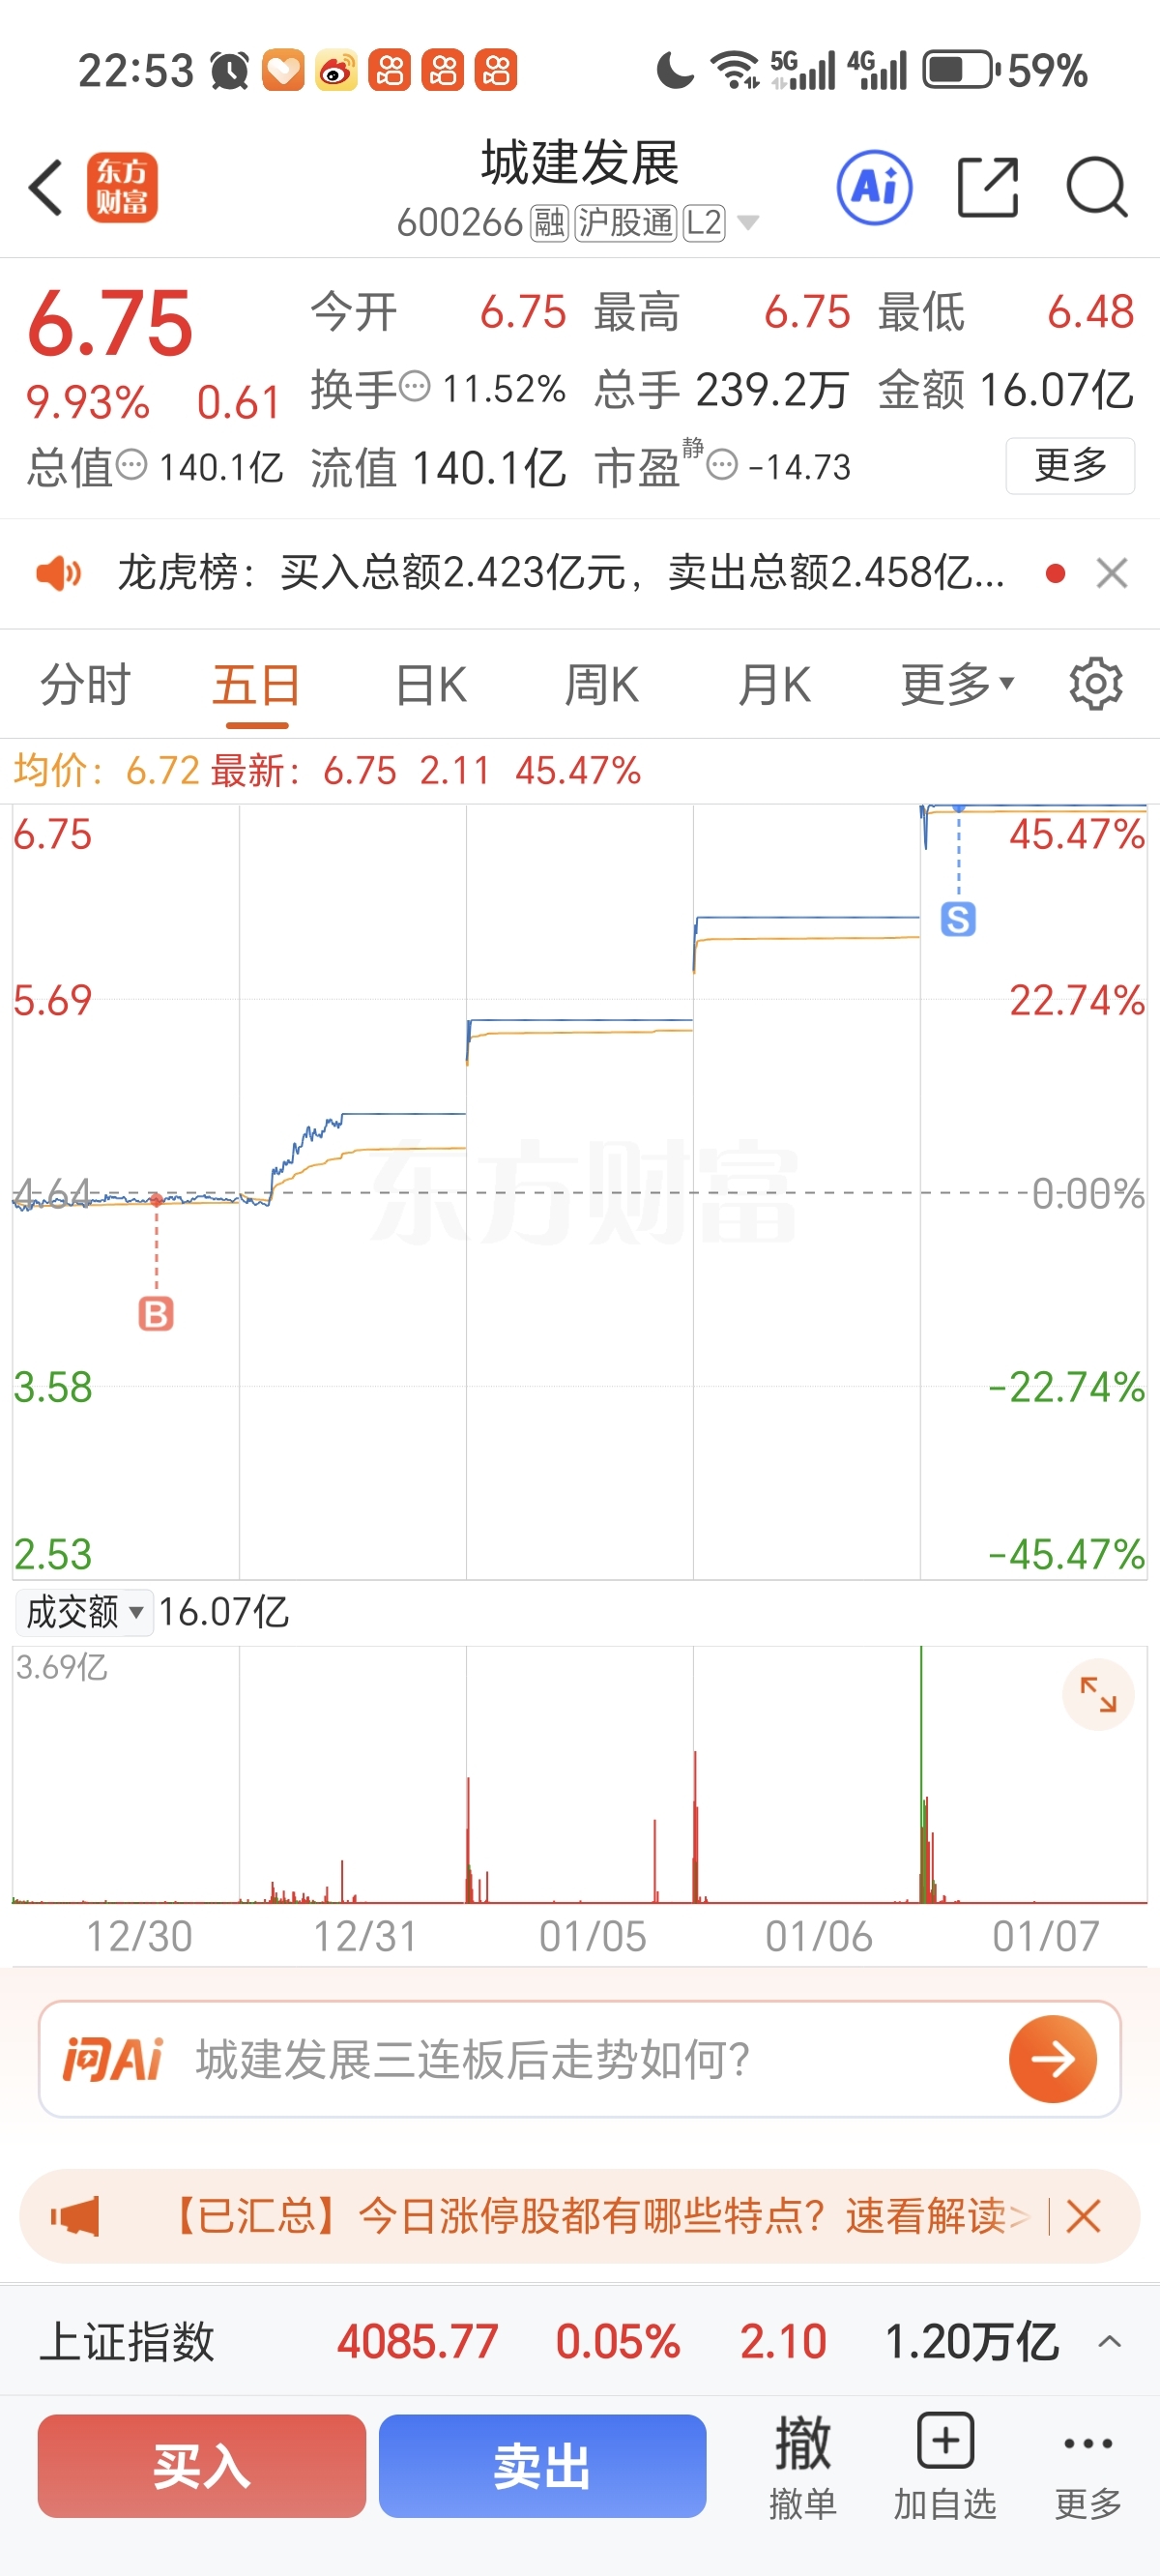Viewport: 1160px width, 2576px height.
Task: Open stock code dropdown triangle
Action: [x=747, y=222]
